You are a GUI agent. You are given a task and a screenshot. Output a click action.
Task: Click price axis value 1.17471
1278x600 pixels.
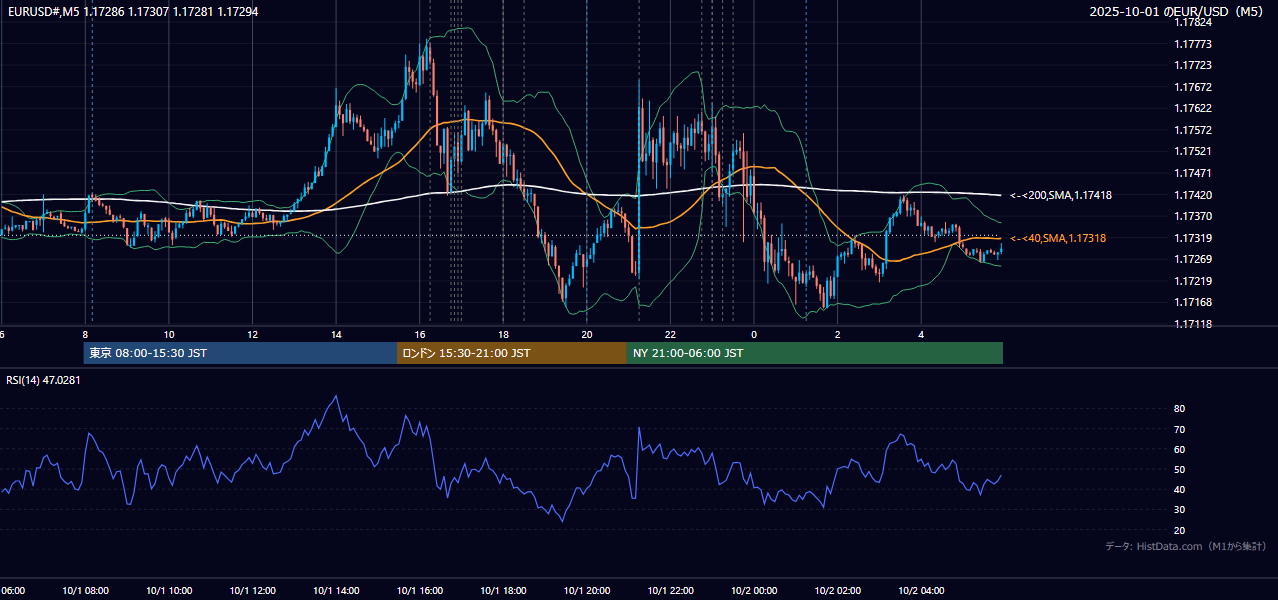click(1192, 173)
